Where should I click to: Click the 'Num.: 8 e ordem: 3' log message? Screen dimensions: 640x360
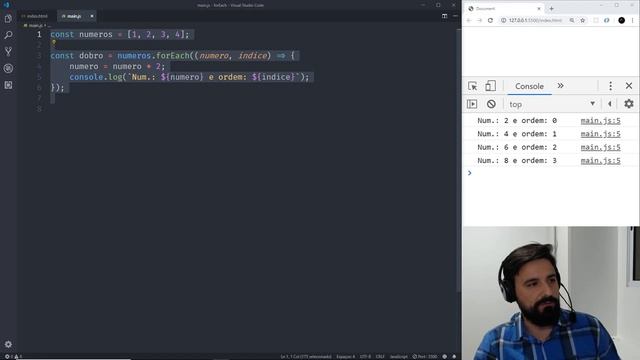pos(517,161)
